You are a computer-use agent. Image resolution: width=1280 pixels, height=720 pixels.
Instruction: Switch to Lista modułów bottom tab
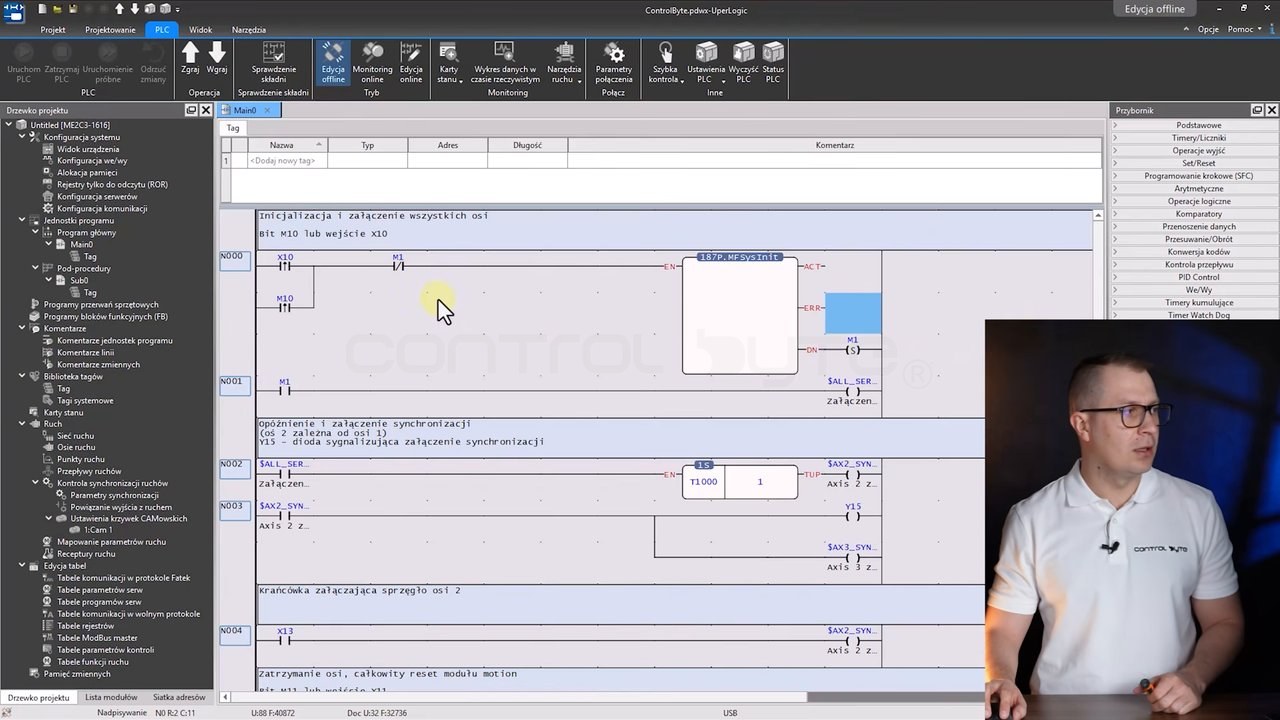[111, 697]
